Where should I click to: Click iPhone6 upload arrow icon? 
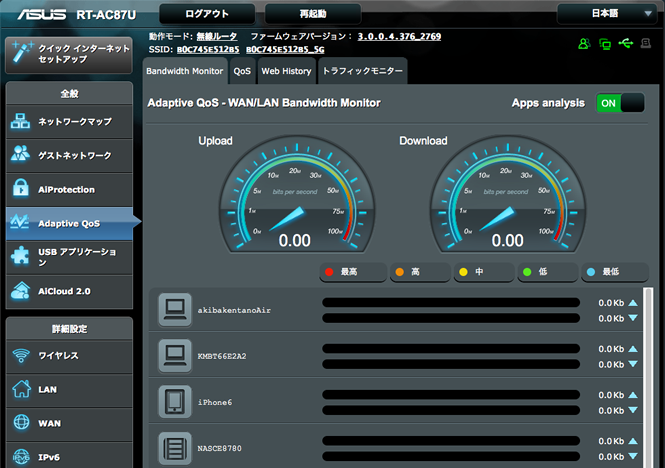point(633,395)
